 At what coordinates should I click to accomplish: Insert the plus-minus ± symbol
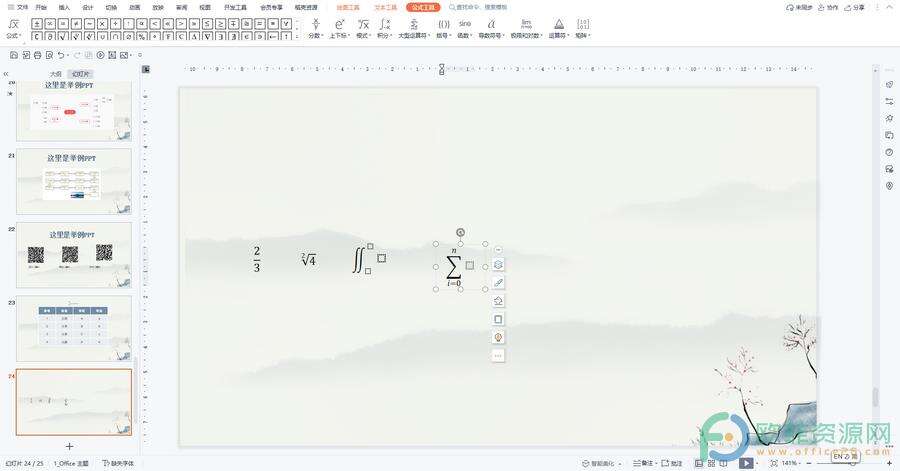point(36,24)
